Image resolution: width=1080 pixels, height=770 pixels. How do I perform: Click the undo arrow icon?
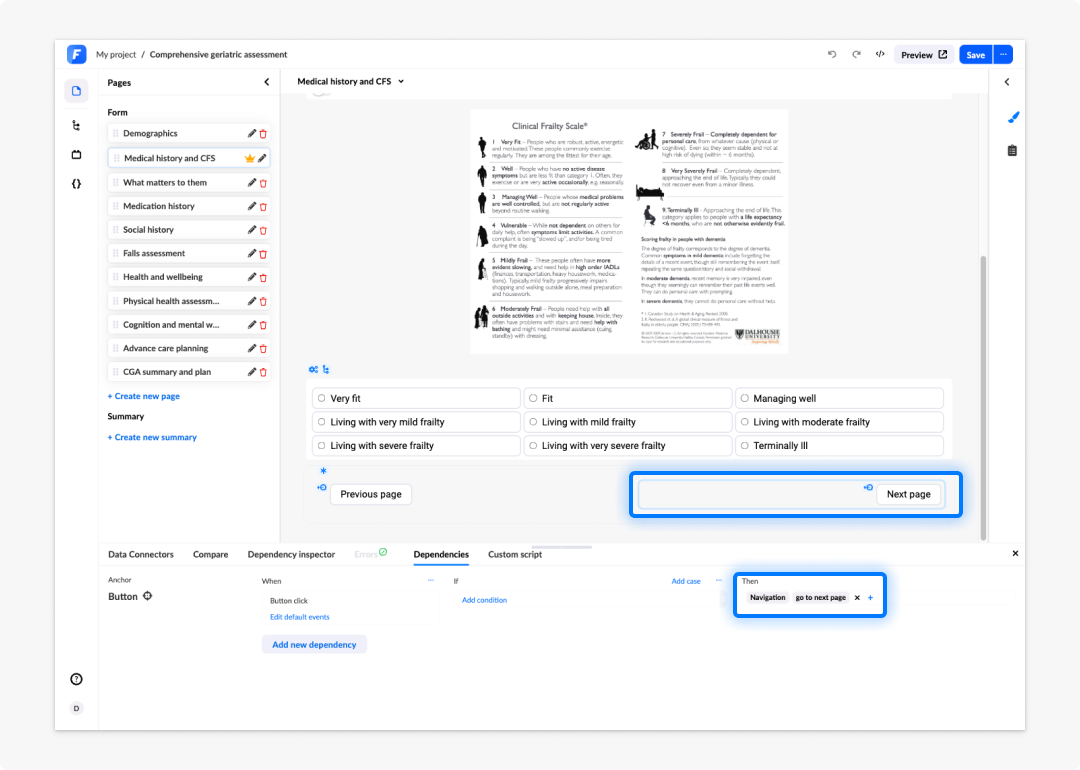(x=832, y=54)
